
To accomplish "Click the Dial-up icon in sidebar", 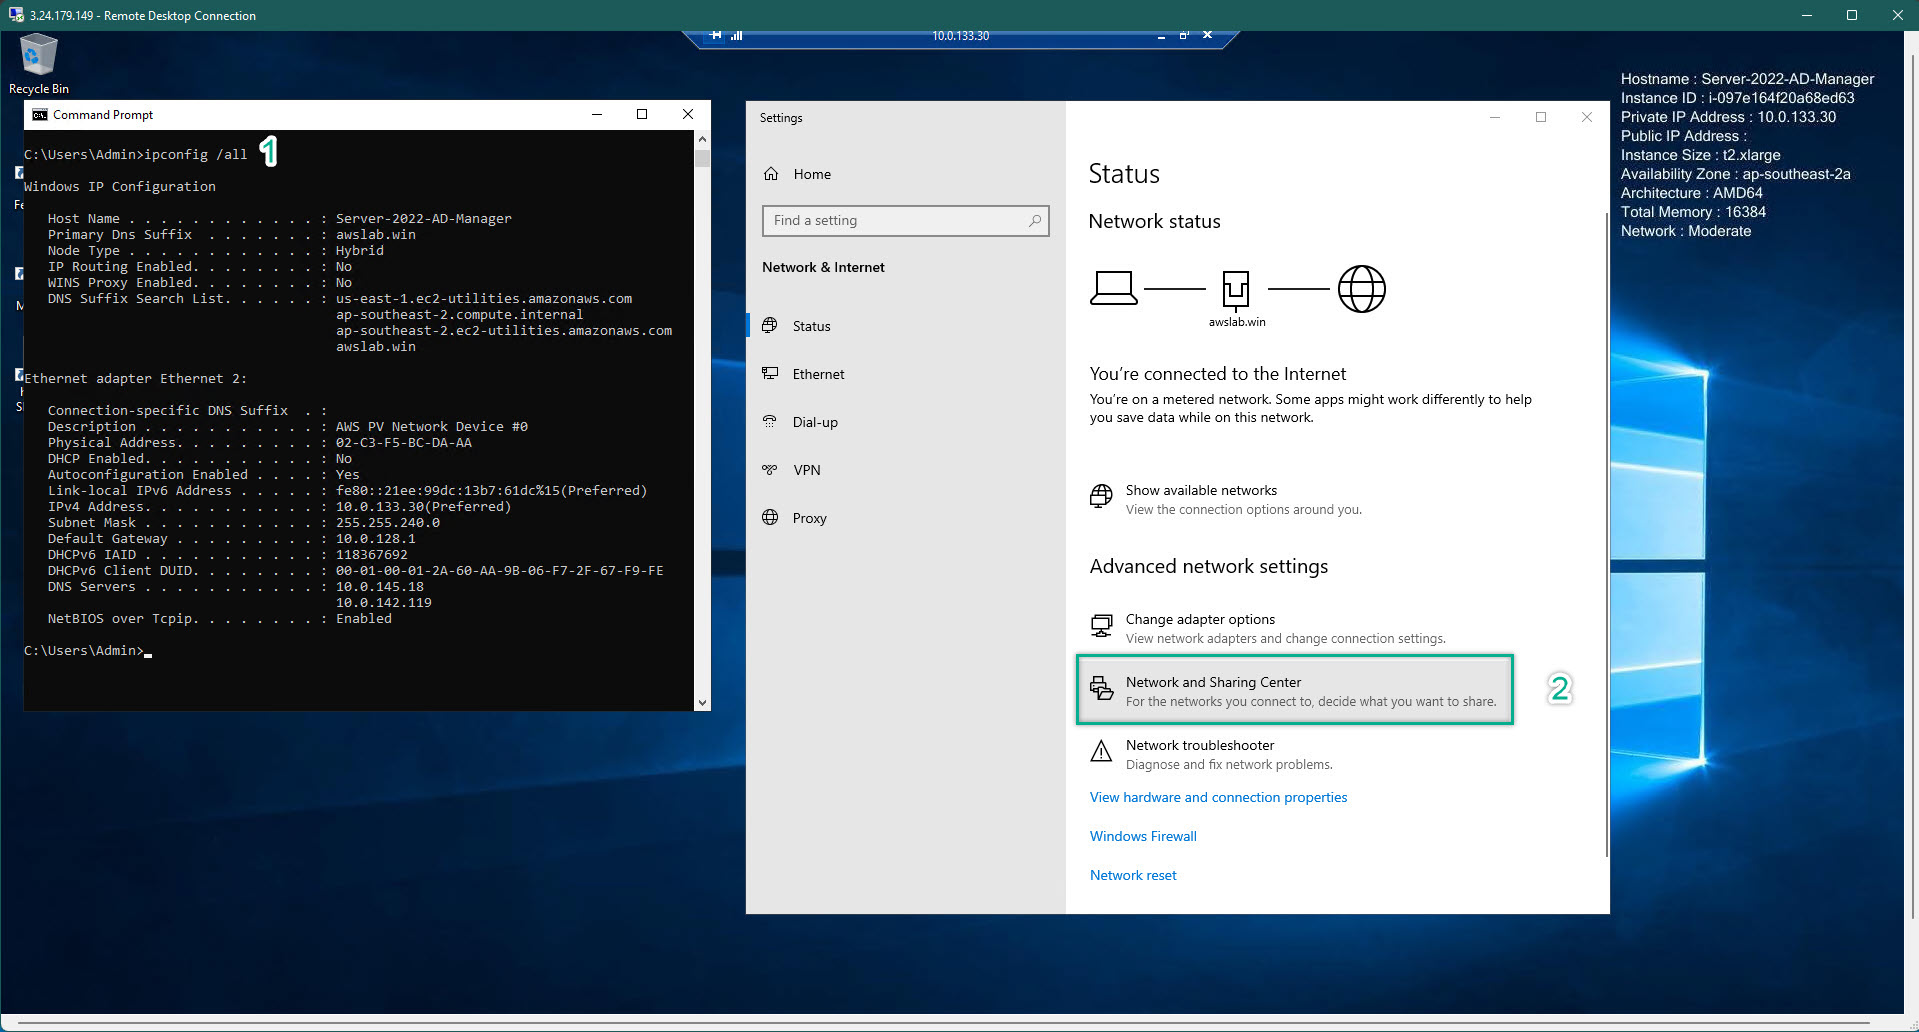I will coord(770,422).
